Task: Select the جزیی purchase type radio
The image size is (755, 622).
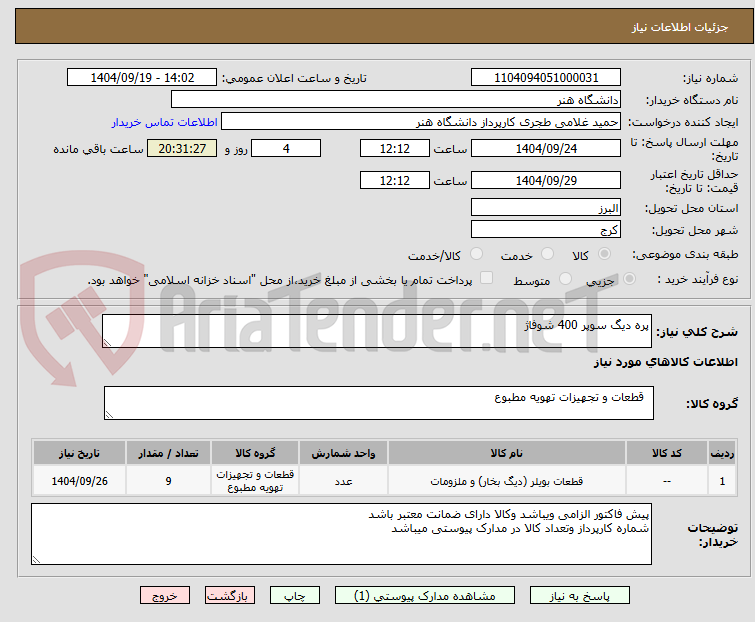Action: pyautogui.click(x=629, y=279)
